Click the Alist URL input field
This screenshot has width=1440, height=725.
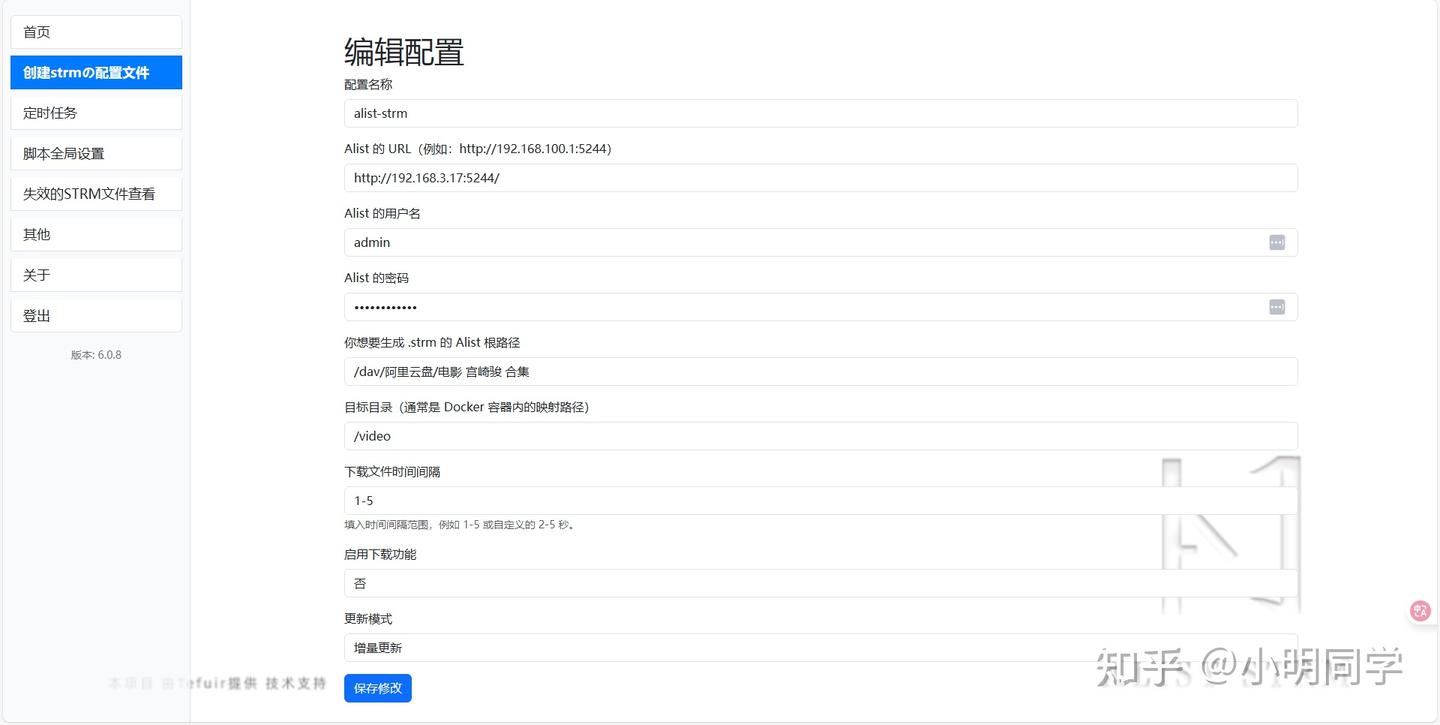[x=820, y=177]
